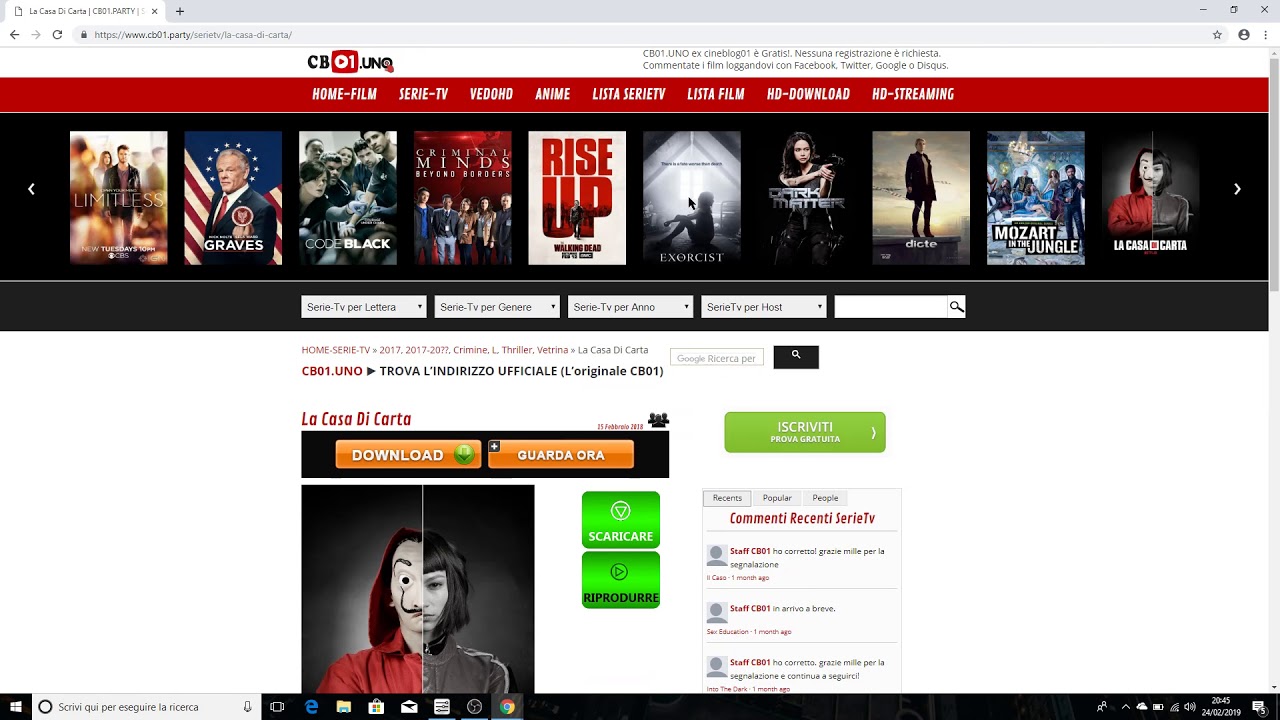Open the Criminal Minds Beyond Borders poster
Image resolution: width=1280 pixels, height=720 pixels.
pos(463,198)
